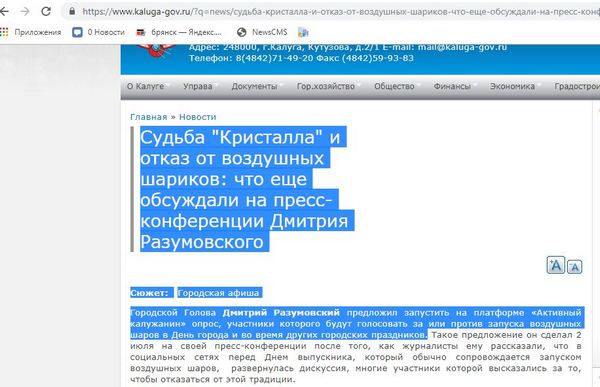Screen dimensions: 600x387
Task: Decrease font size with small A icon
Action: pyautogui.click(x=574, y=267)
